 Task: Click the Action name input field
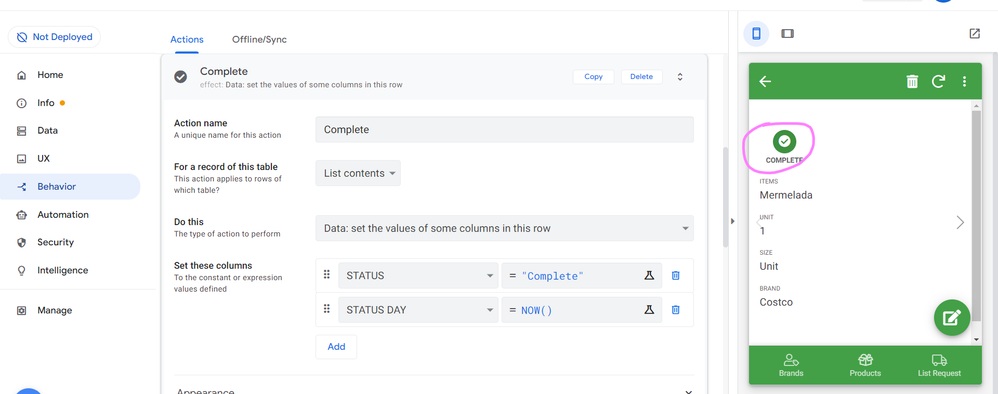tap(504, 129)
